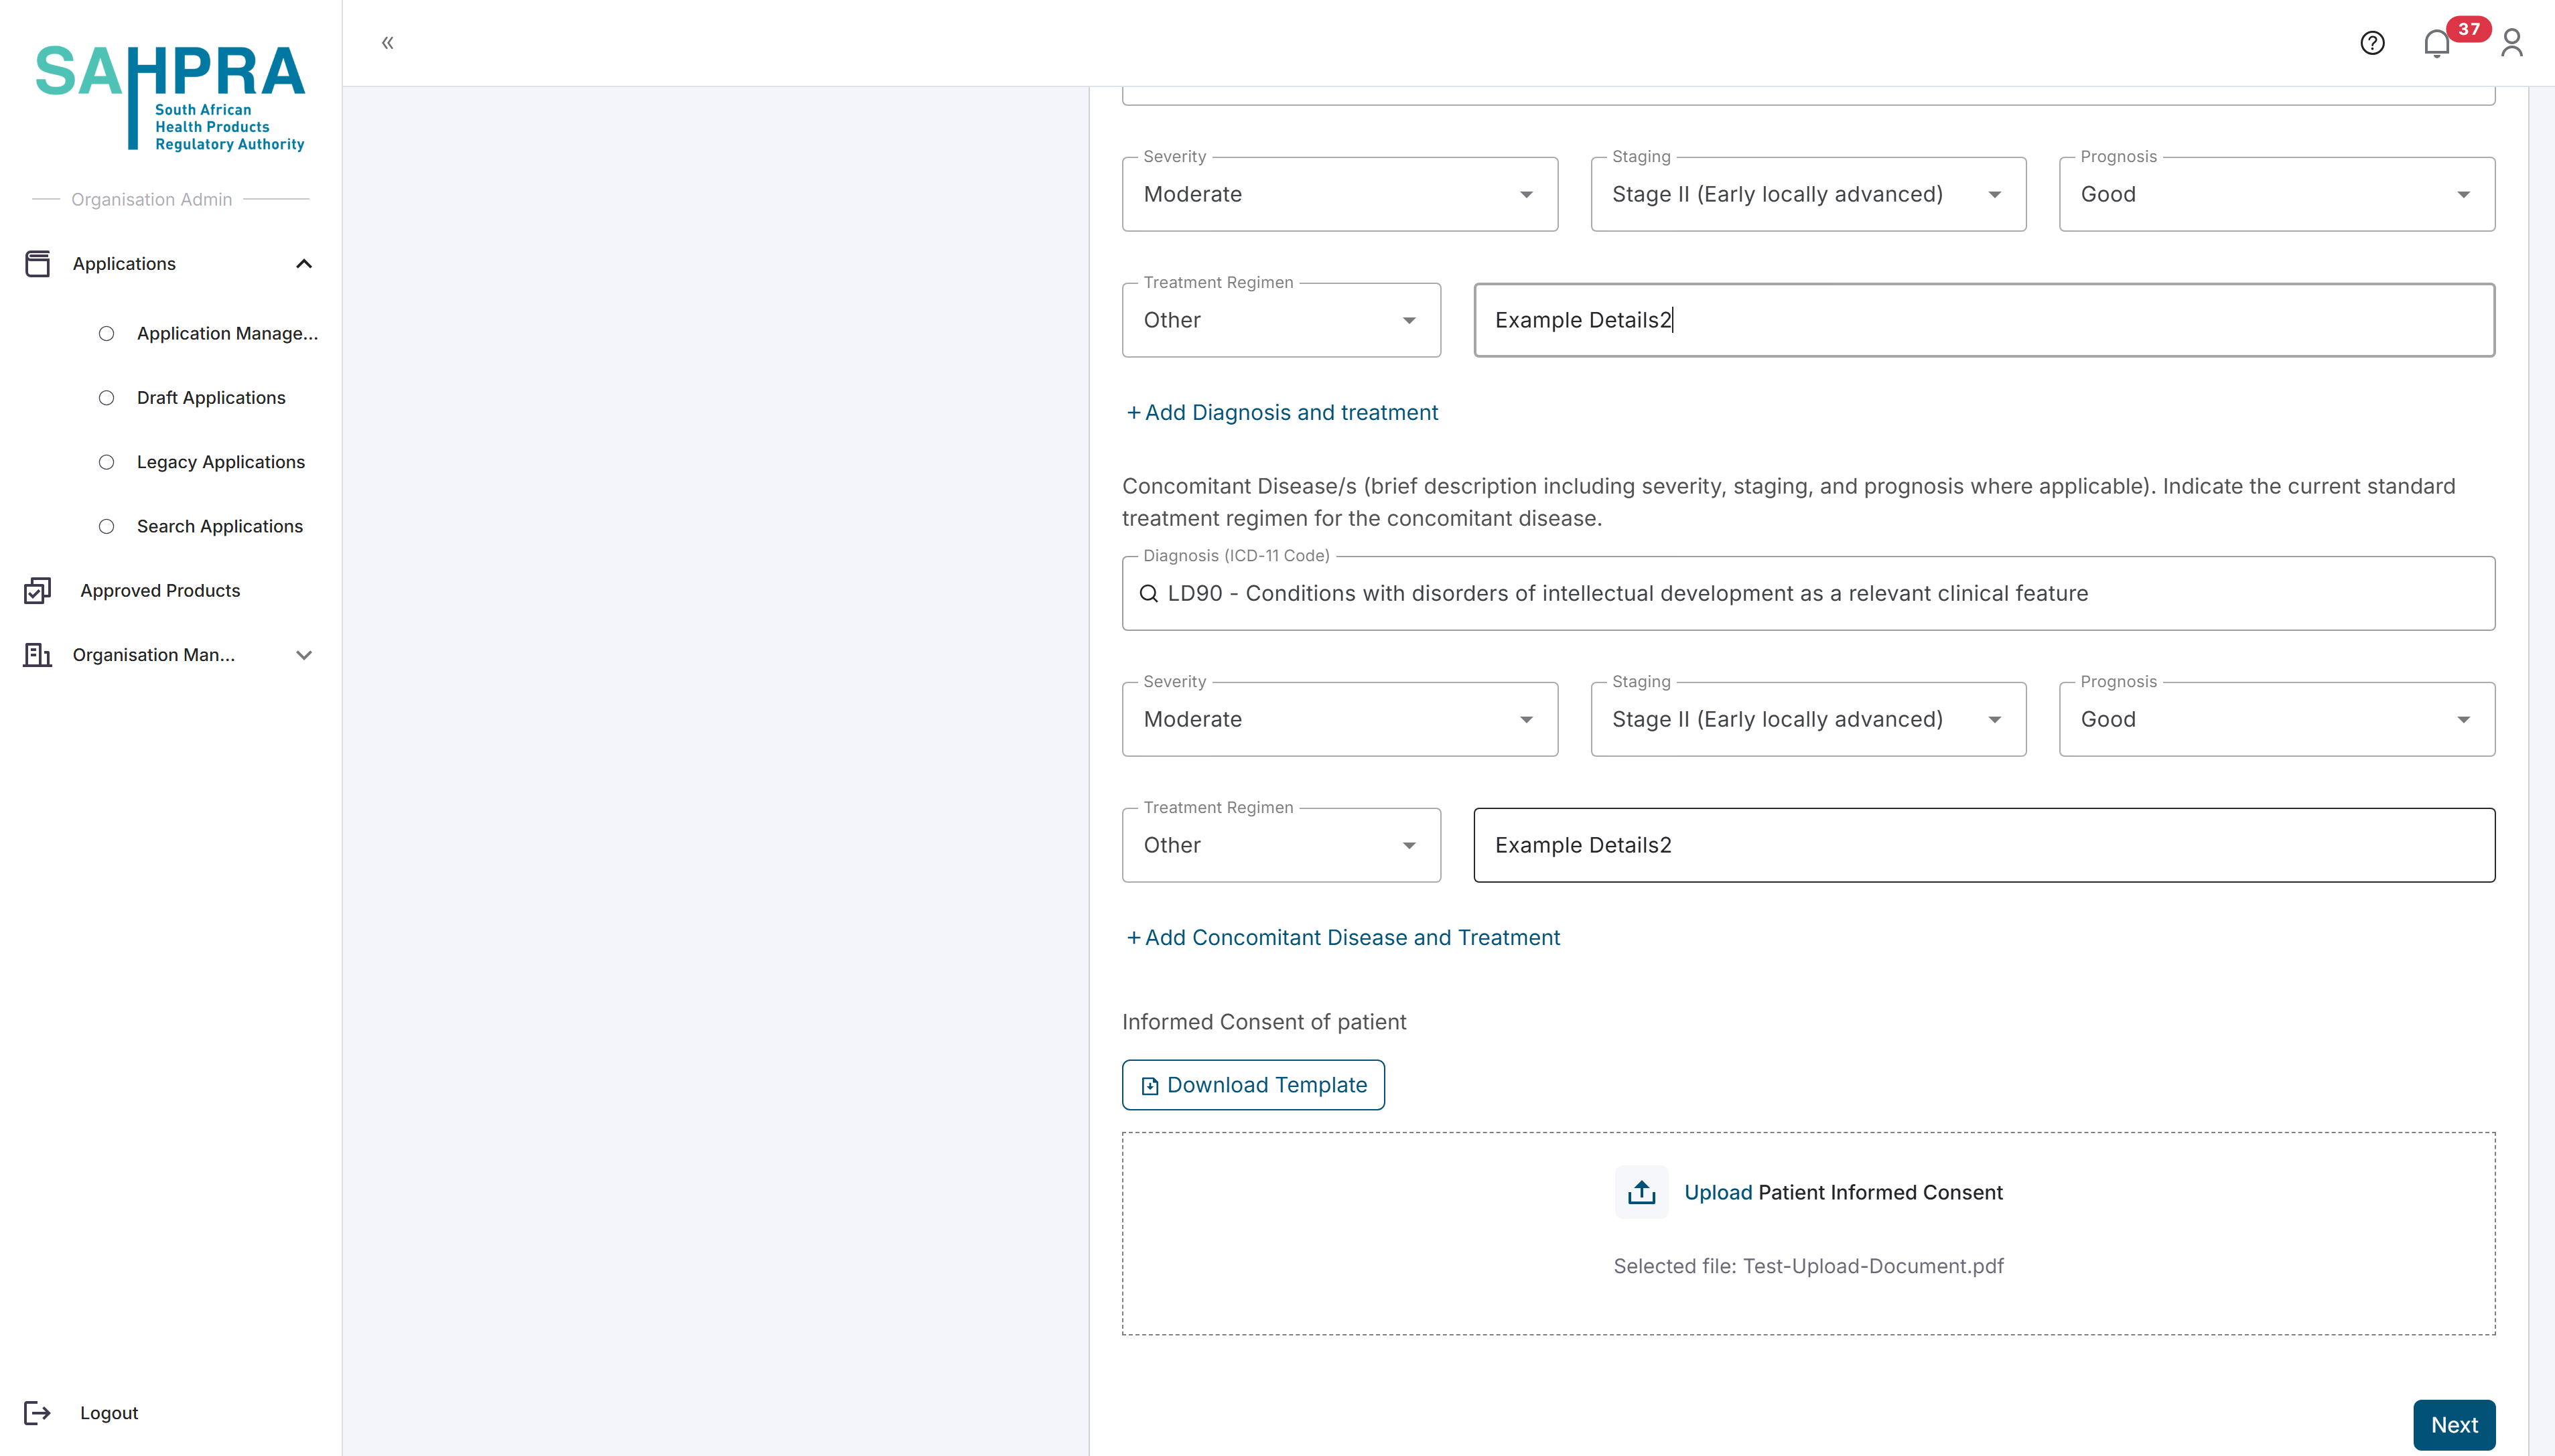The height and width of the screenshot is (1456, 2555).
Task: Open notifications bell icon
Action: [x=2436, y=44]
